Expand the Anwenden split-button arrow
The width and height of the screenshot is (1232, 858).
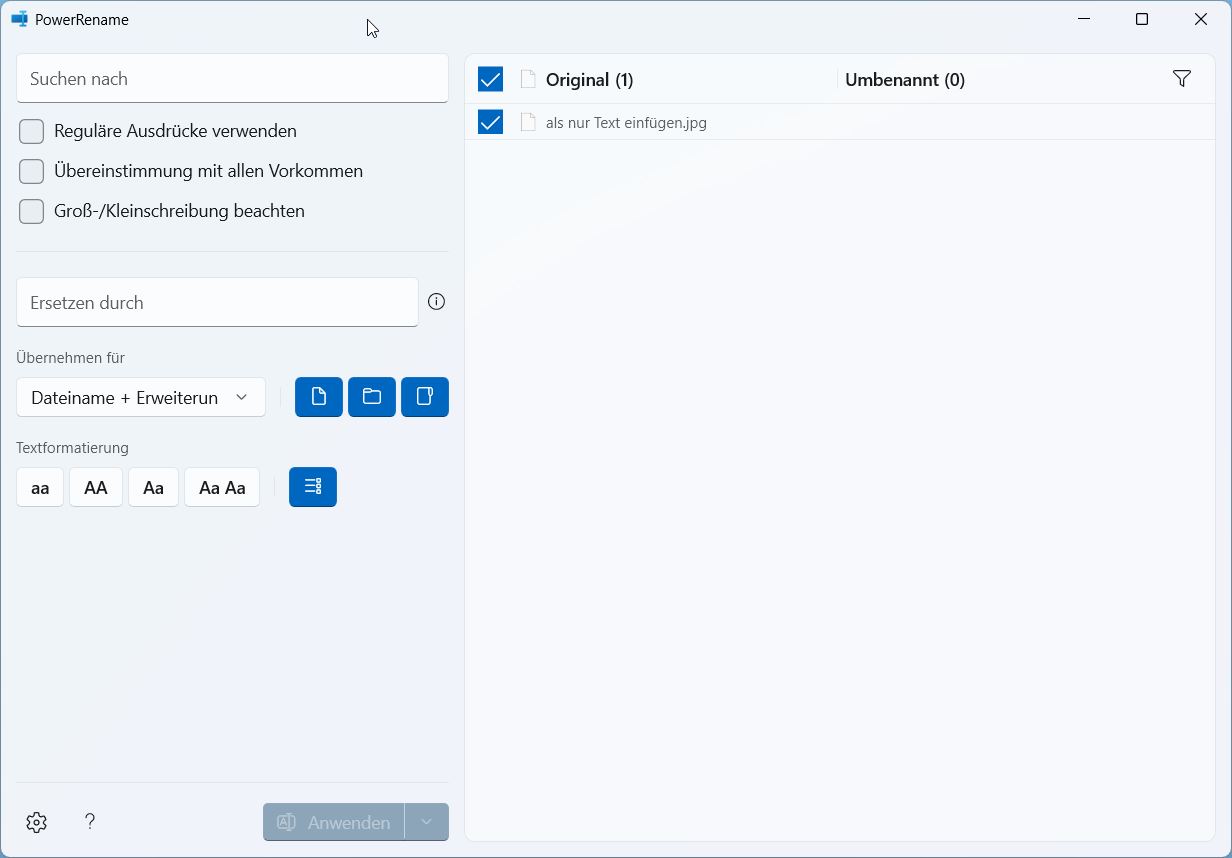click(x=427, y=822)
